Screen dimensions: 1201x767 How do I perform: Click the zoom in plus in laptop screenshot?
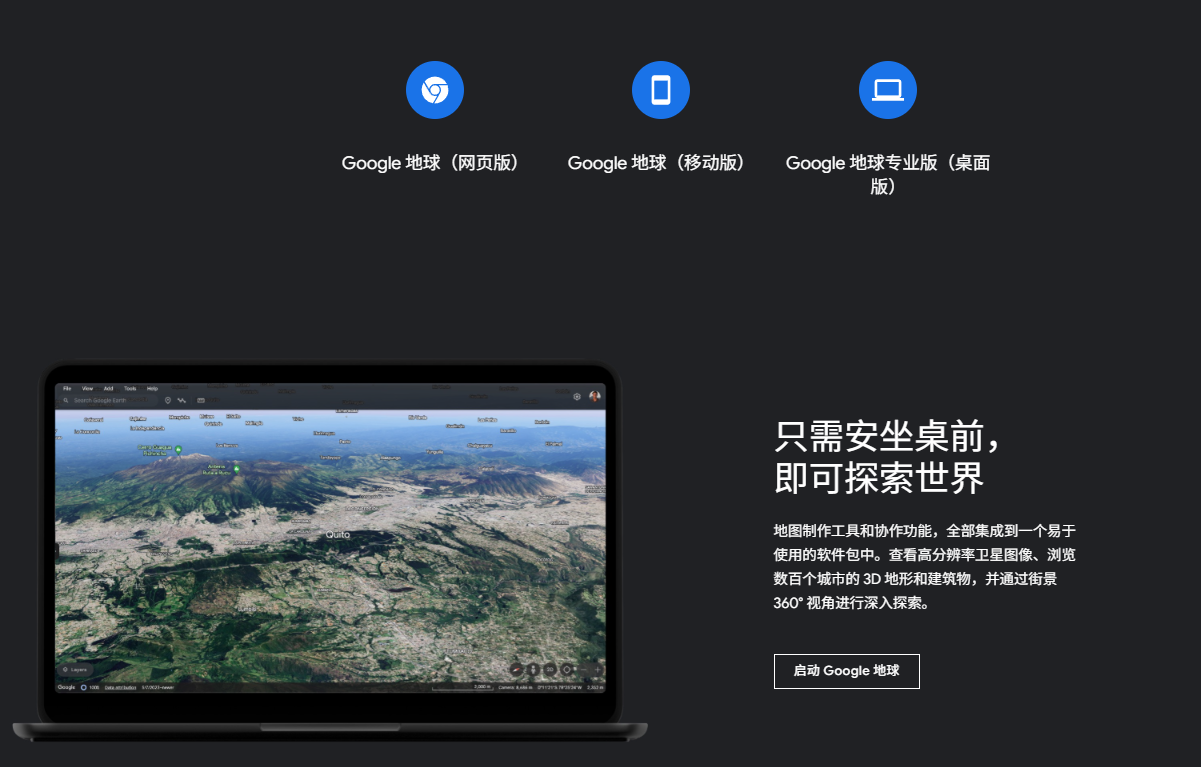[597, 670]
